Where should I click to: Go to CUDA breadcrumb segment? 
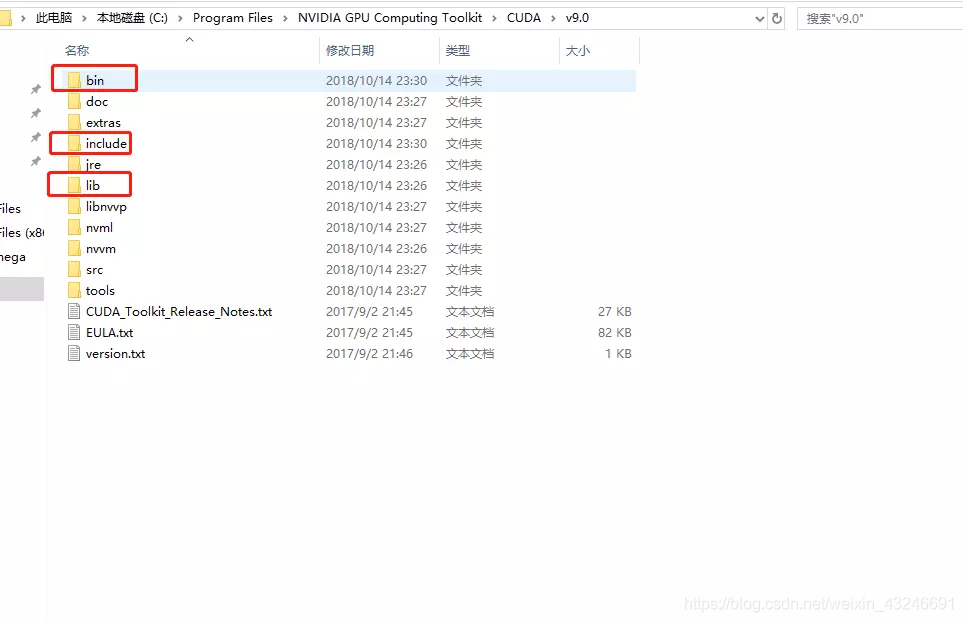(524, 18)
